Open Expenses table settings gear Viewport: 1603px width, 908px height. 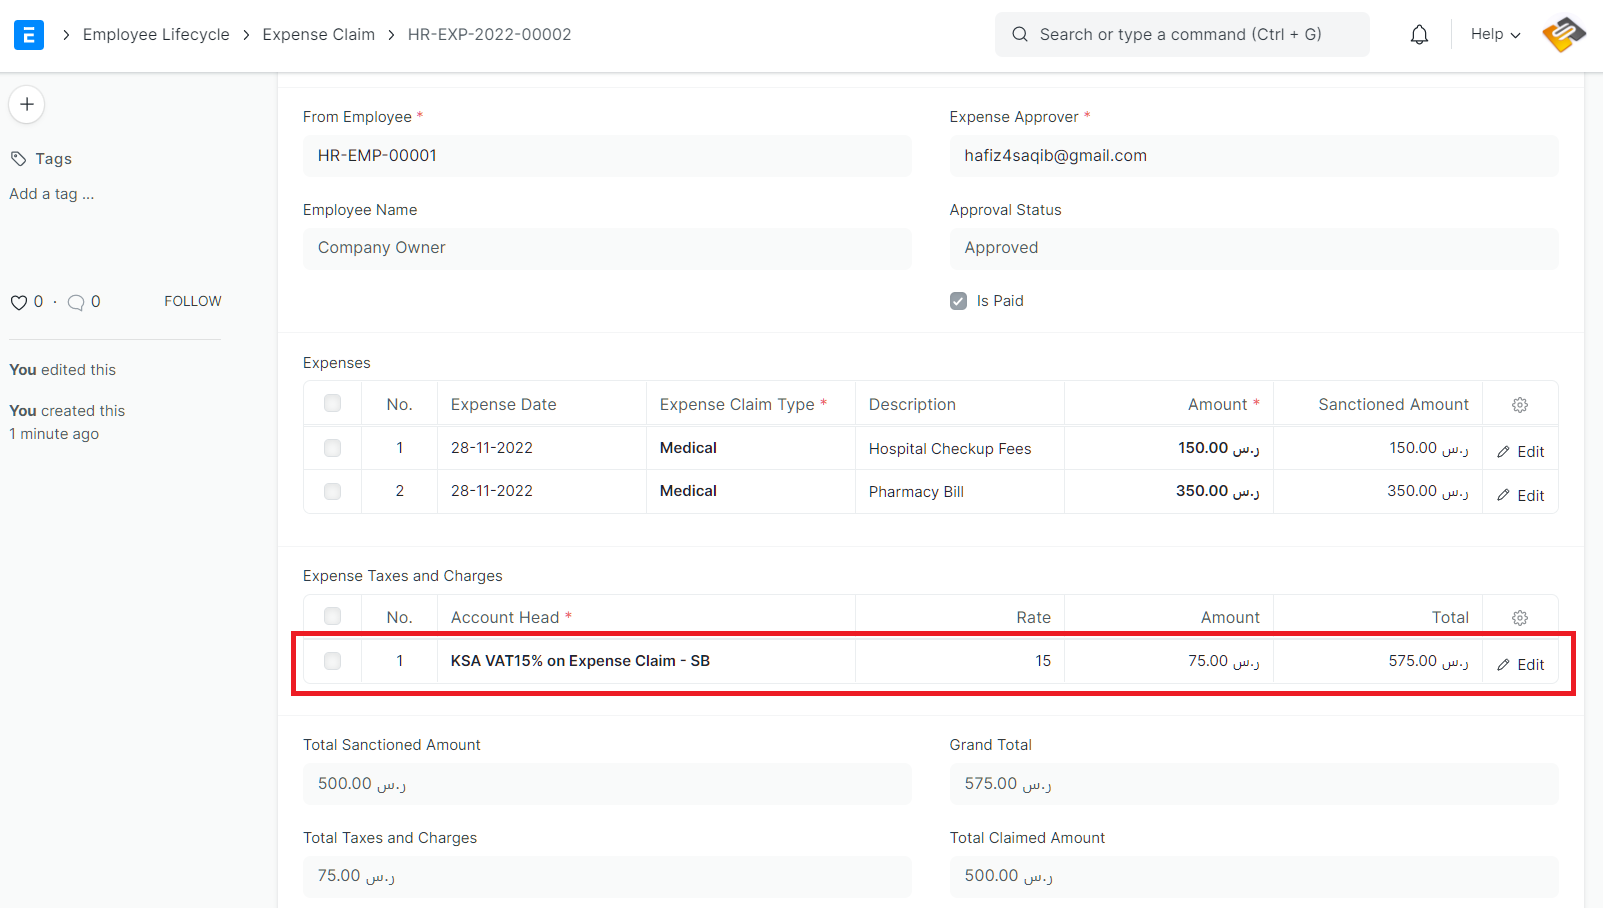(1520, 405)
